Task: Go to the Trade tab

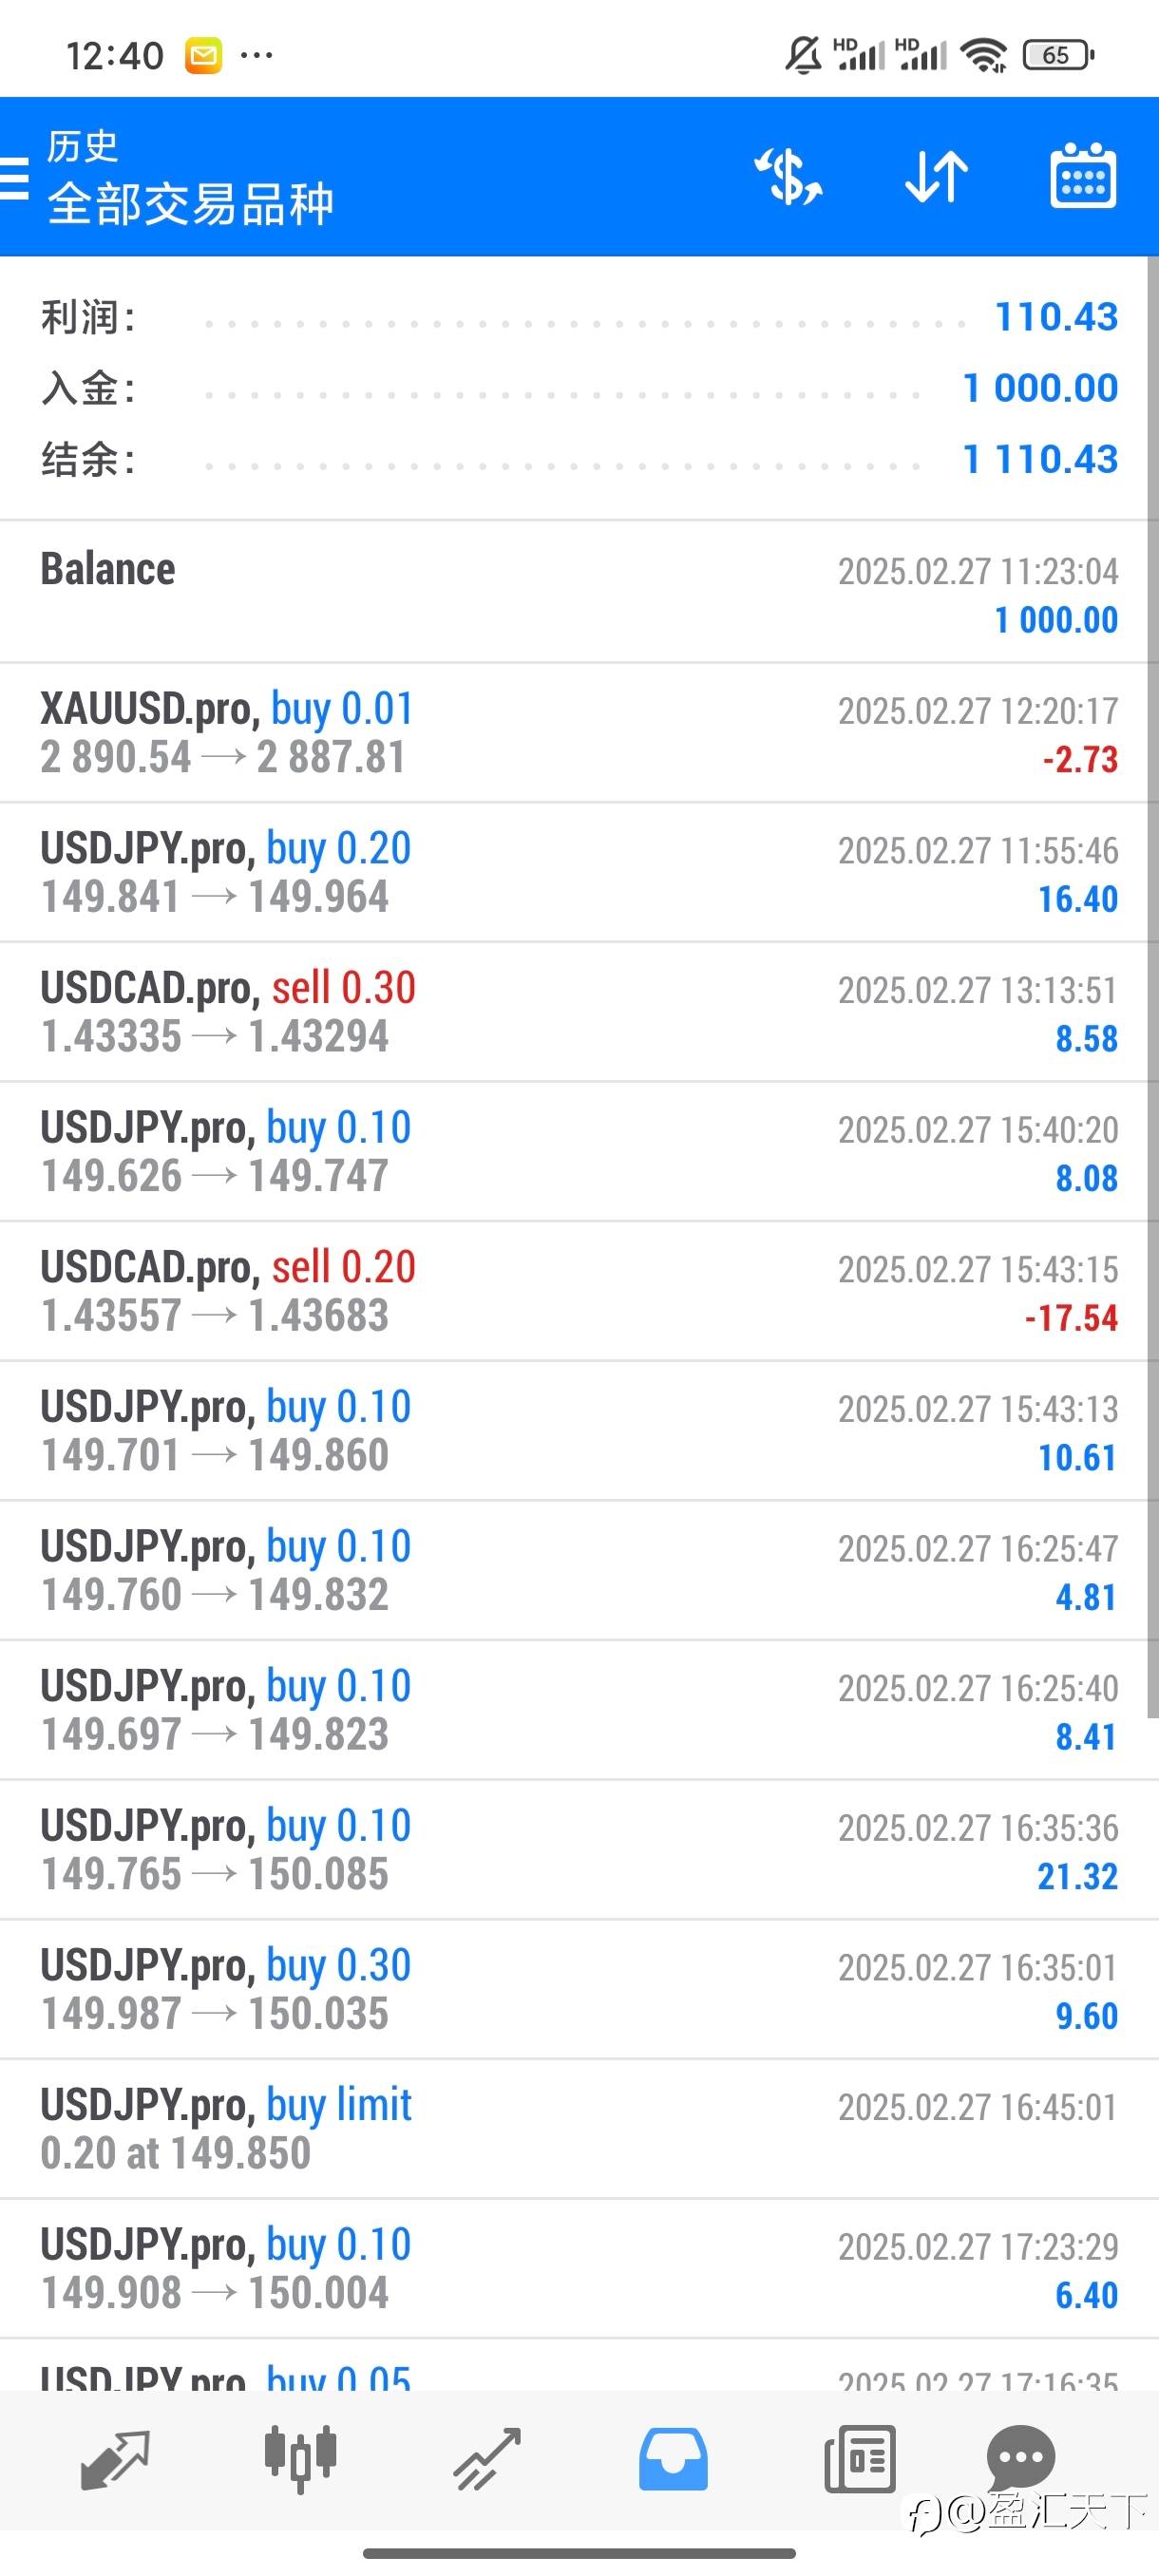Action: pos(487,2459)
